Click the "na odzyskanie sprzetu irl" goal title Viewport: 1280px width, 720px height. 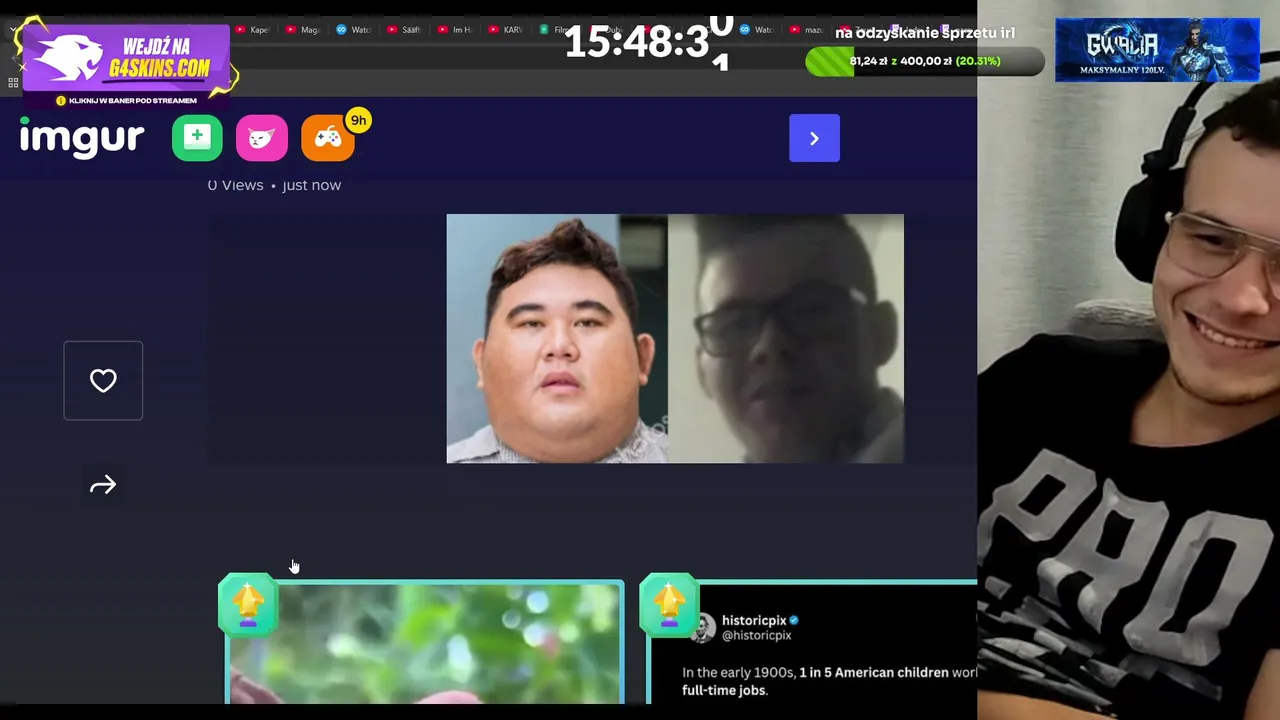coord(925,33)
